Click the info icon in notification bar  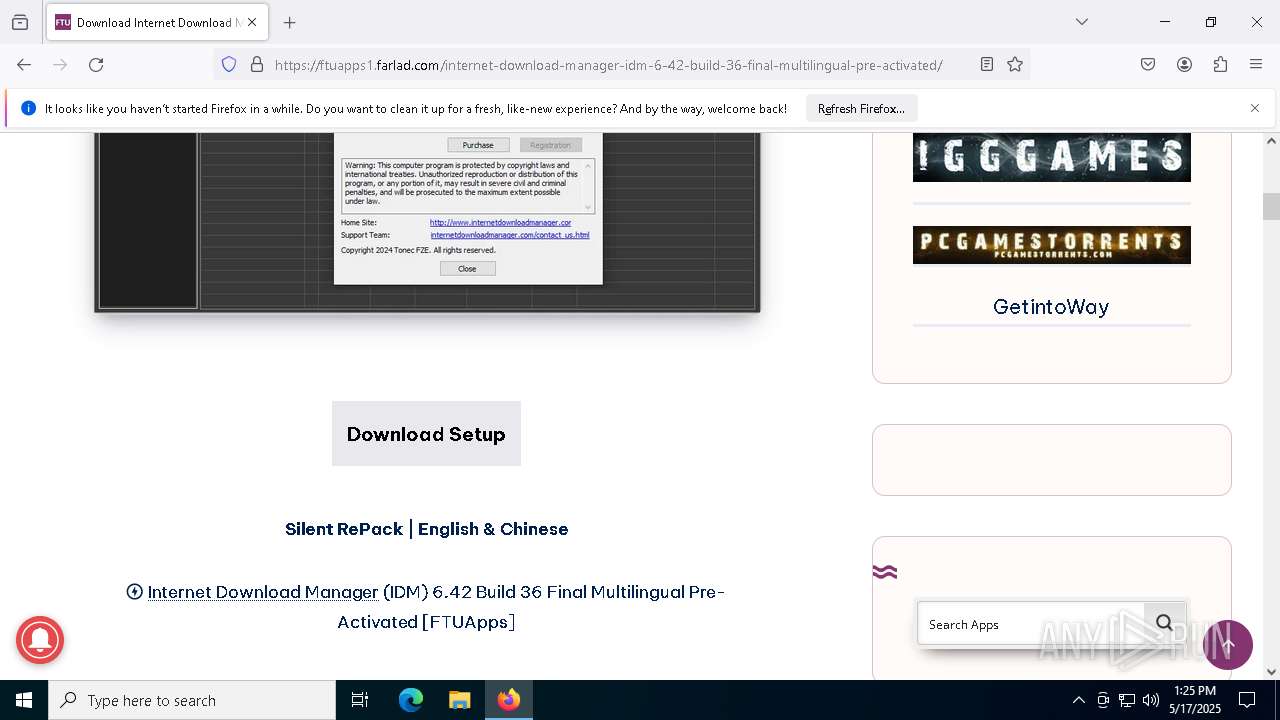click(28, 108)
